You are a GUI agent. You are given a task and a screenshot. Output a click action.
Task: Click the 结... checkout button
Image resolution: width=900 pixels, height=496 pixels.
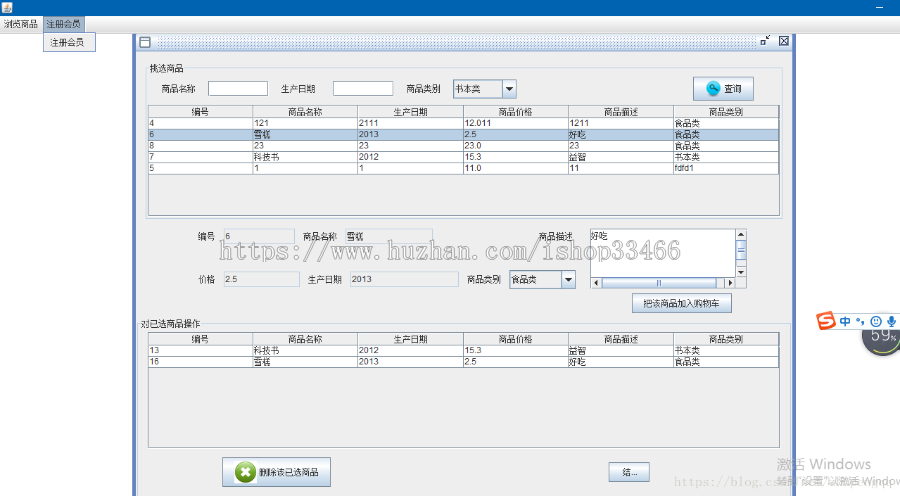(629, 472)
